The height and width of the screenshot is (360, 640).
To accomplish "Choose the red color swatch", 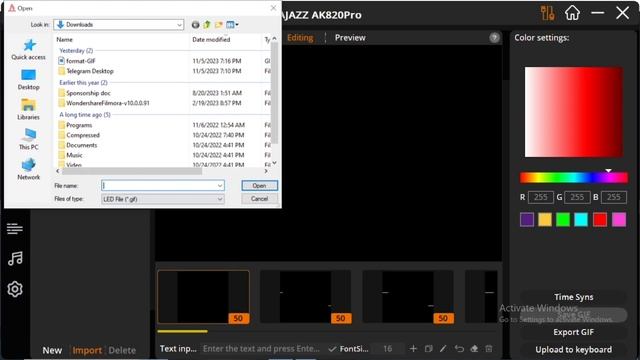I will (x=600, y=220).
